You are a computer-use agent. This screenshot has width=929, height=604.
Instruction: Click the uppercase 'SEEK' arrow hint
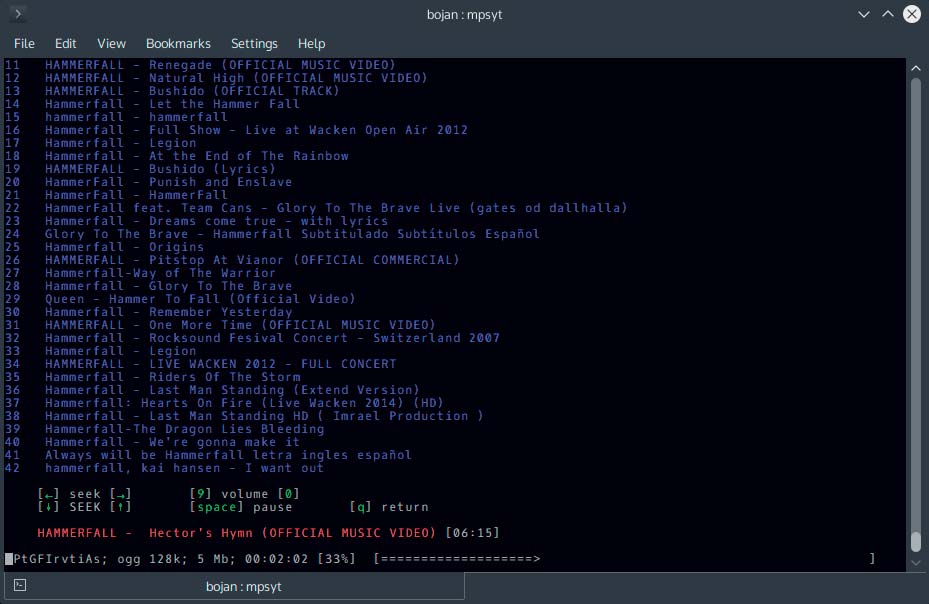(x=84, y=507)
